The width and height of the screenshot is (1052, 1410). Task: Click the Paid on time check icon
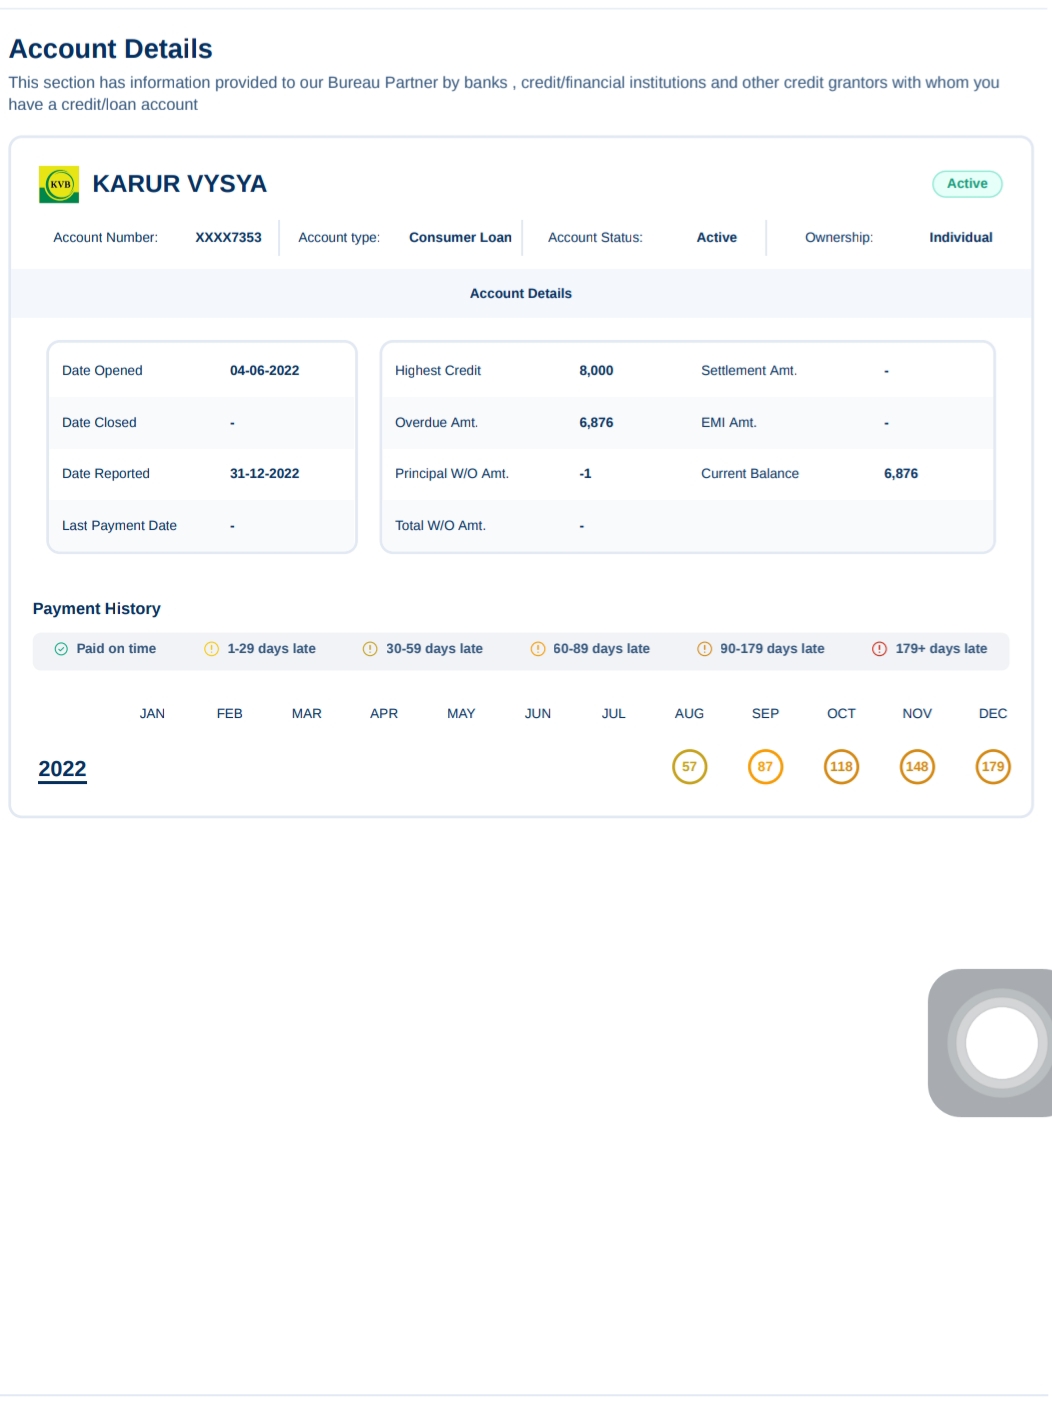(61, 649)
